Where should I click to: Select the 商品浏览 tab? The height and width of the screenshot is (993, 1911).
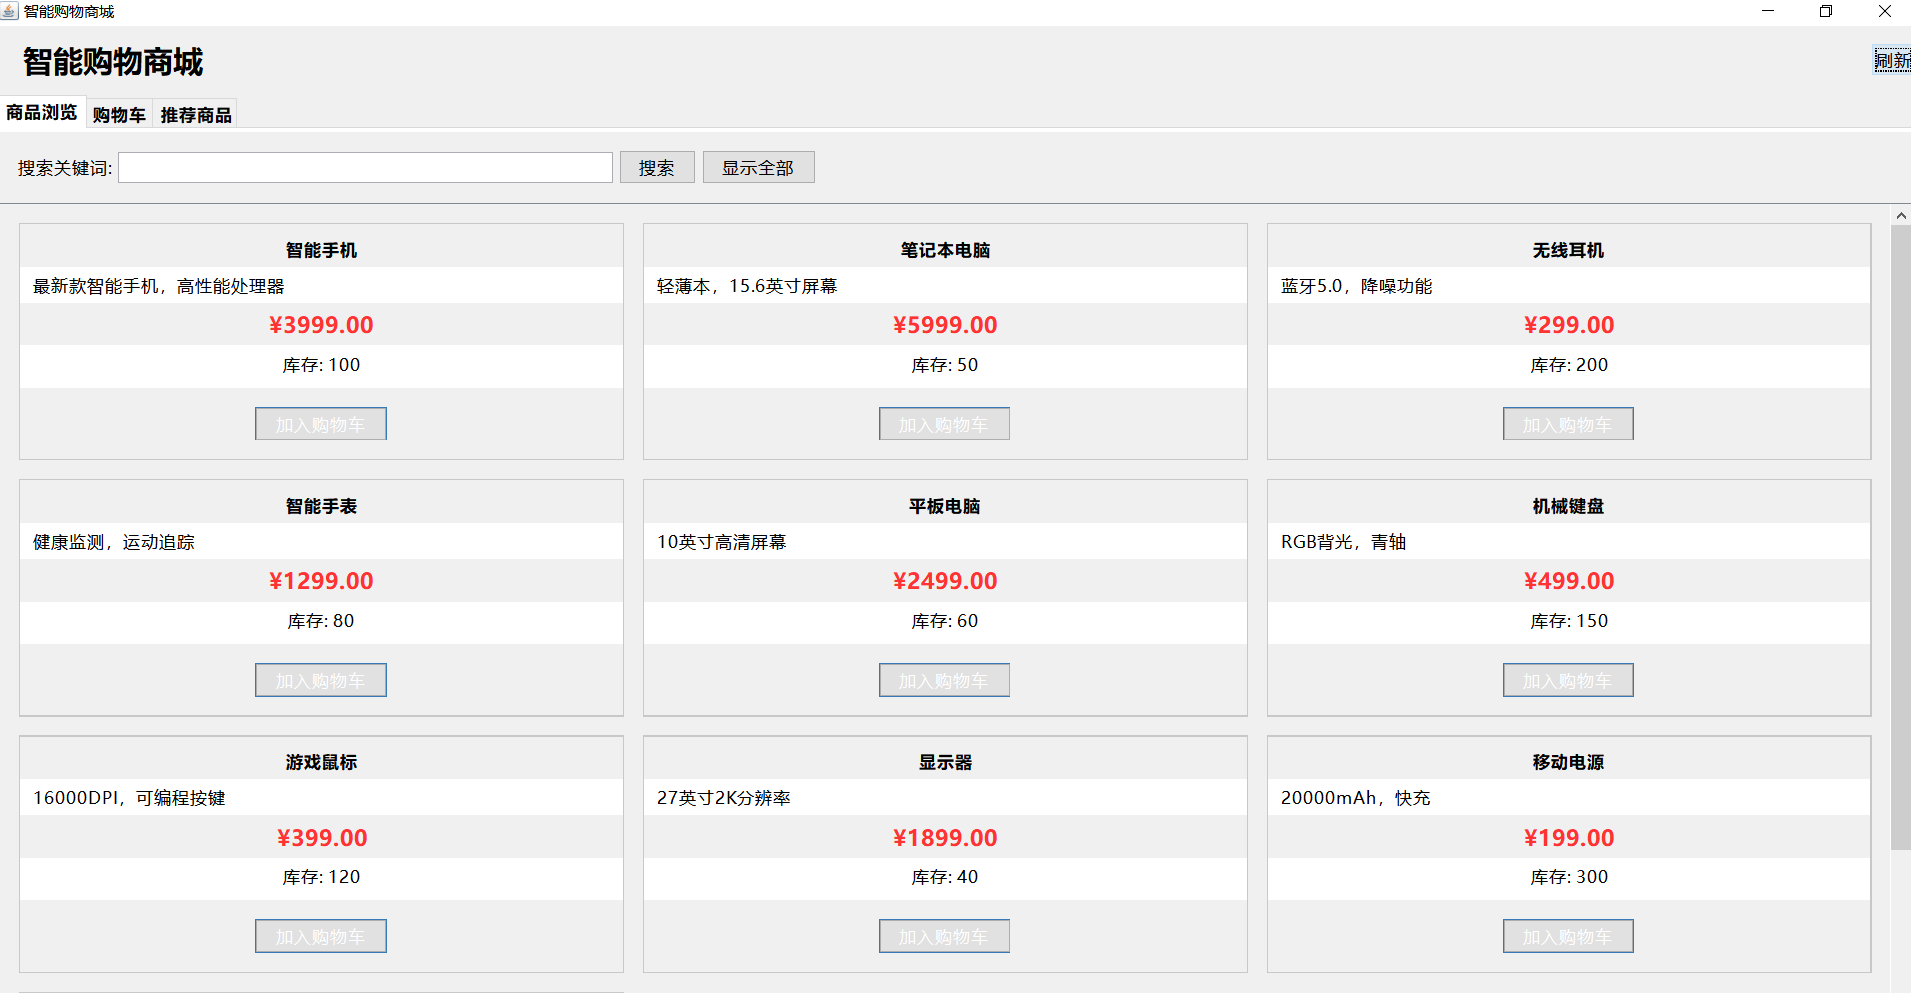click(42, 113)
